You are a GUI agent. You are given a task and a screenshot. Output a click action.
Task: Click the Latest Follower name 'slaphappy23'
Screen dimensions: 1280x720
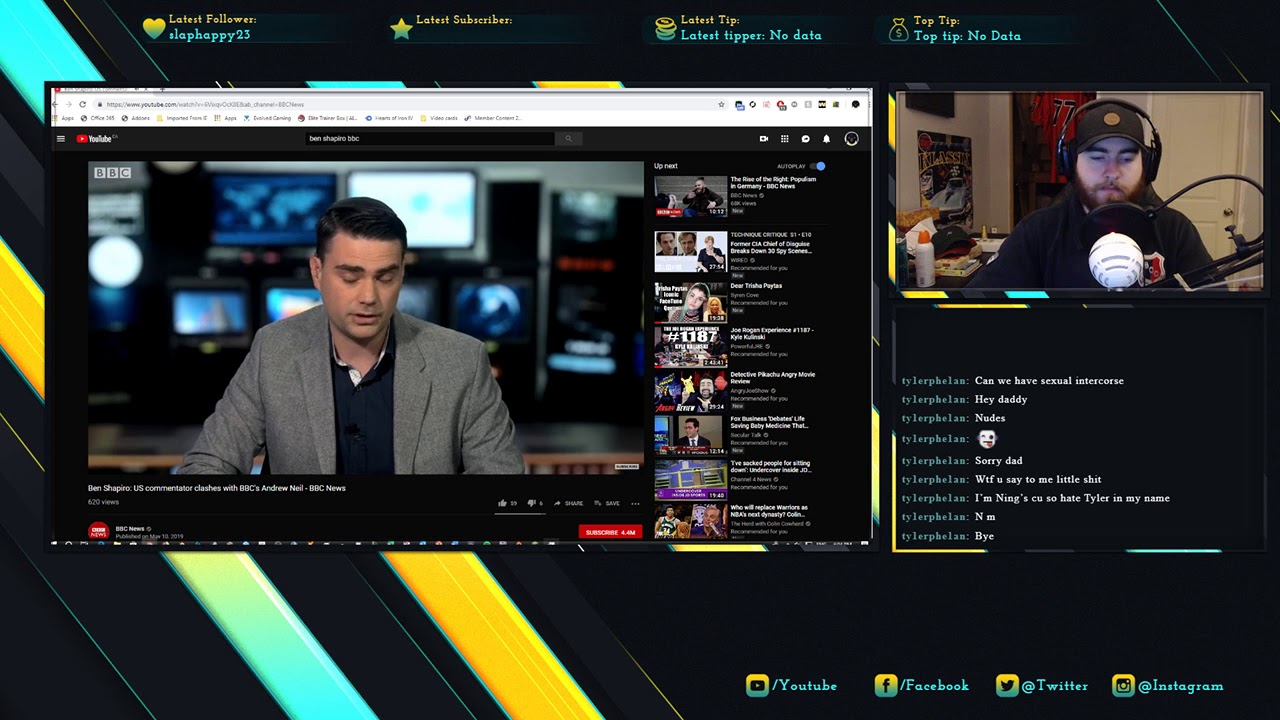tap(209, 35)
